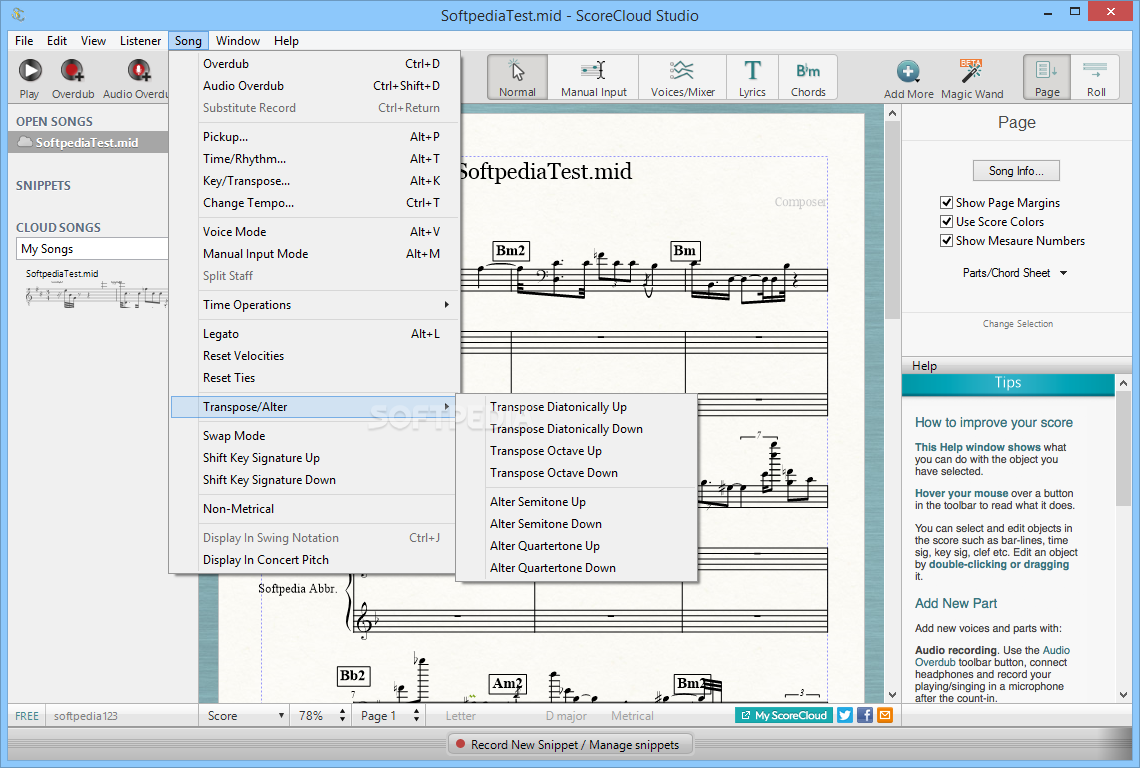Choose Shift Key Signature Up

click(315, 458)
